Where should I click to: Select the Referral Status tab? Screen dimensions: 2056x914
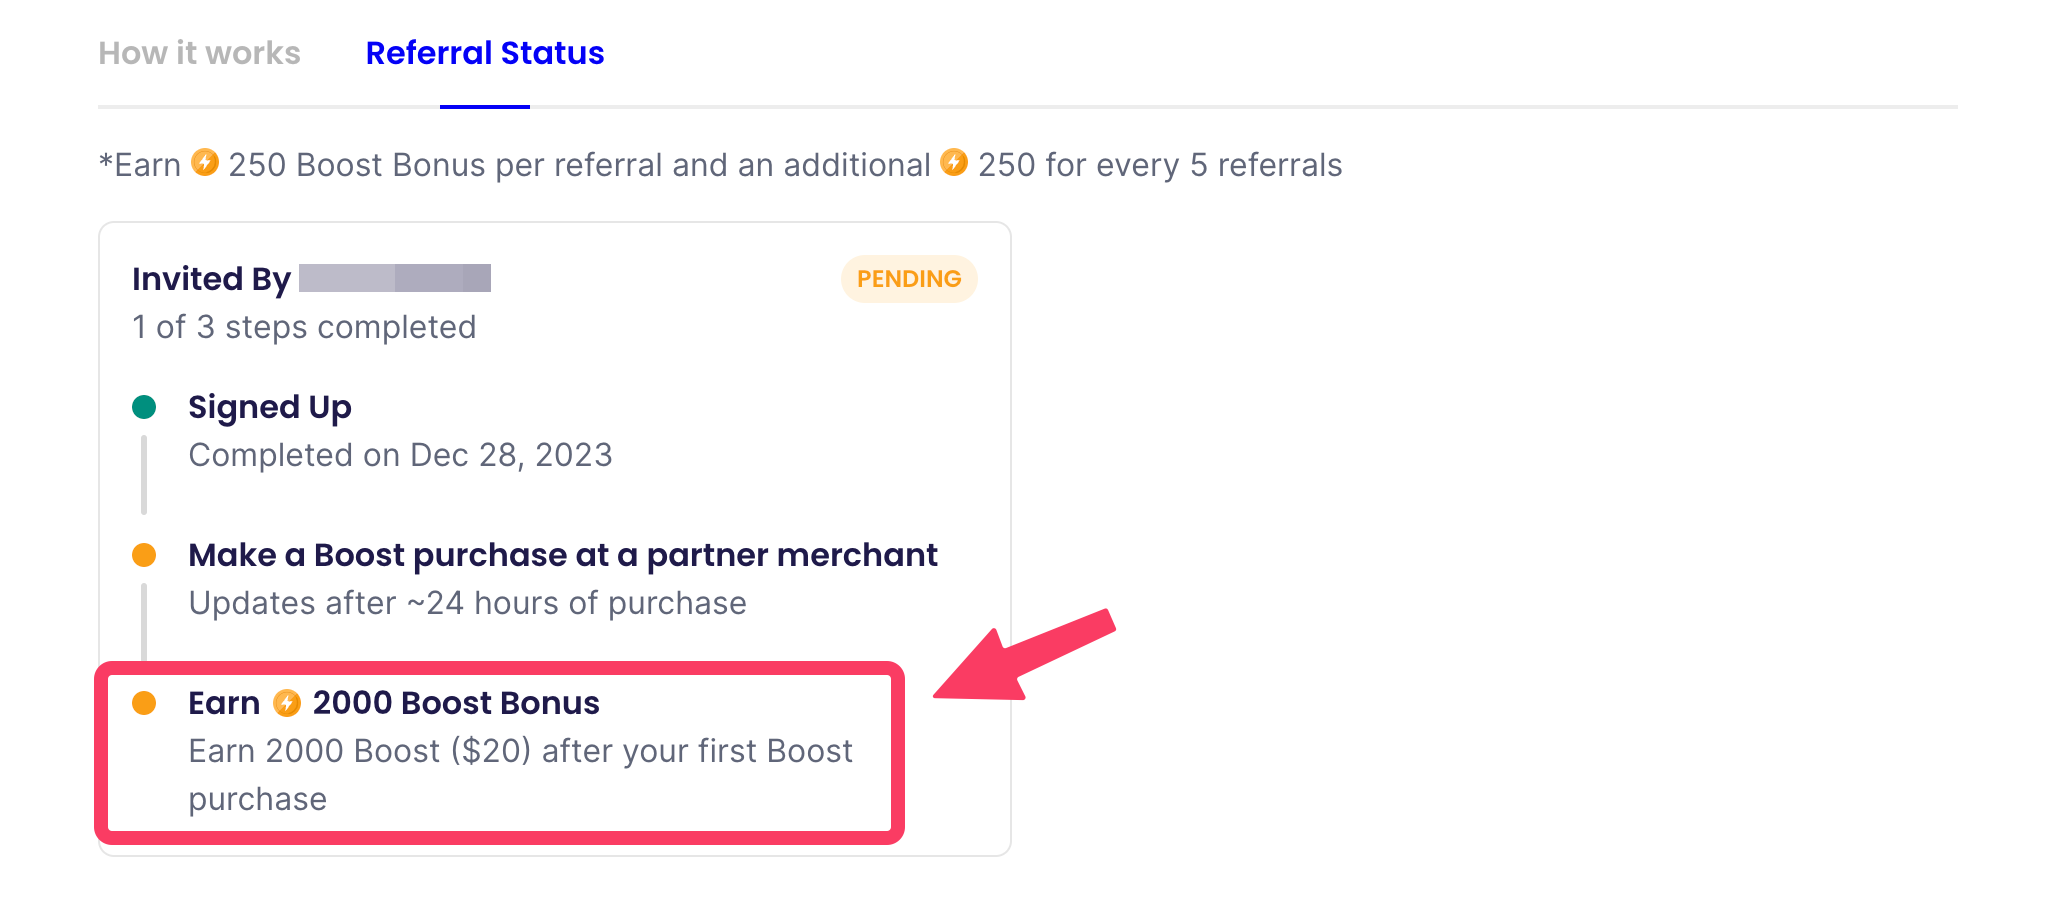485,53
